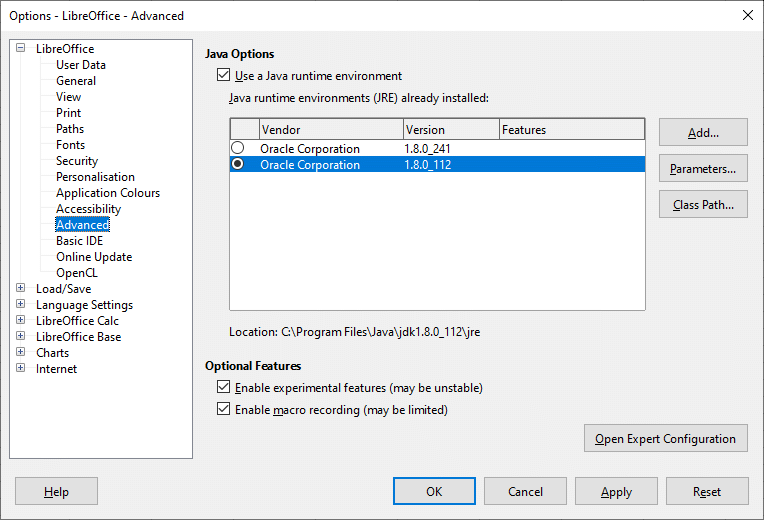Open Expert Configuration
Viewport: 764px width, 520px height.
click(x=665, y=439)
